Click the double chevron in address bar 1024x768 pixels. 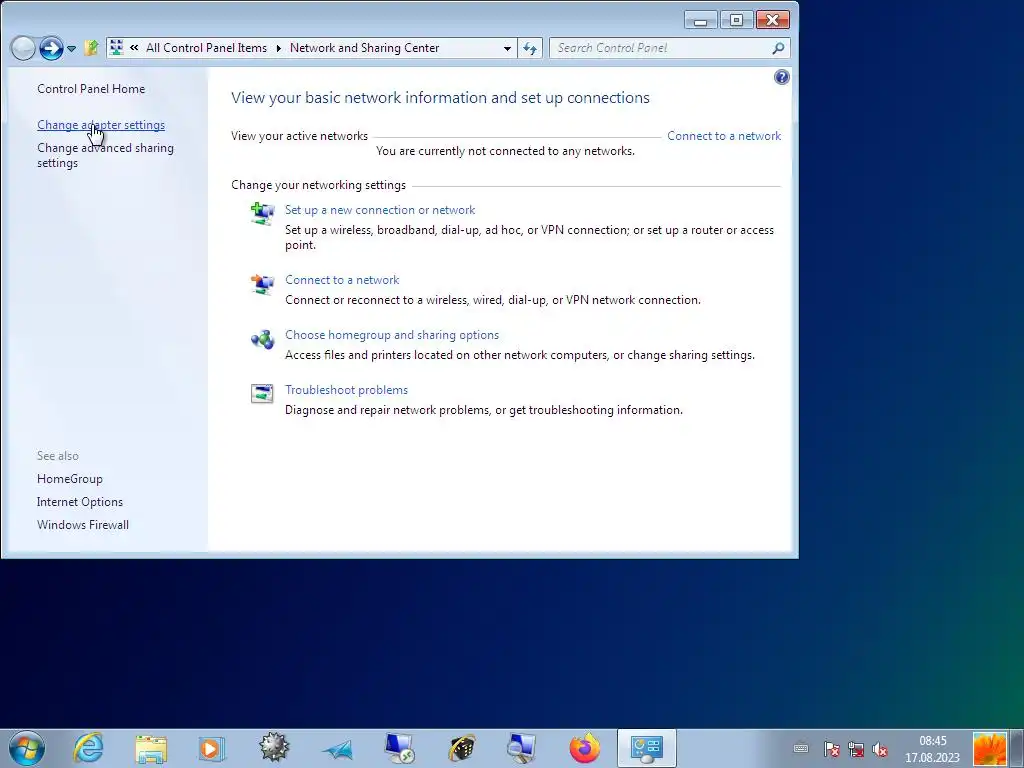click(x=134, y=48)
